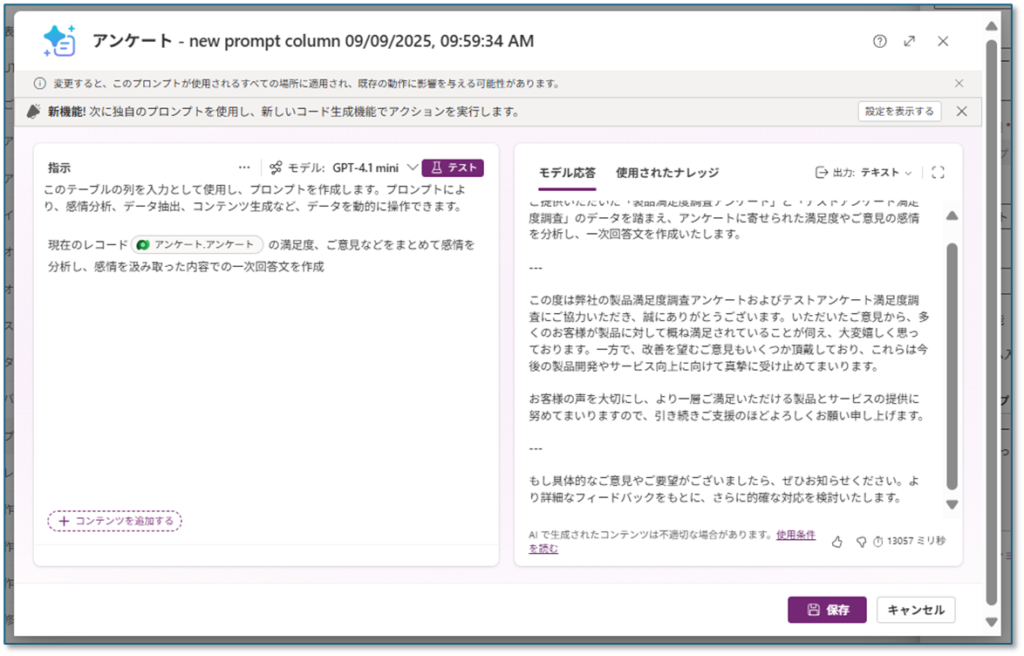
Task: Open the three-dot menu beside 指示
Action: point(244,168)
